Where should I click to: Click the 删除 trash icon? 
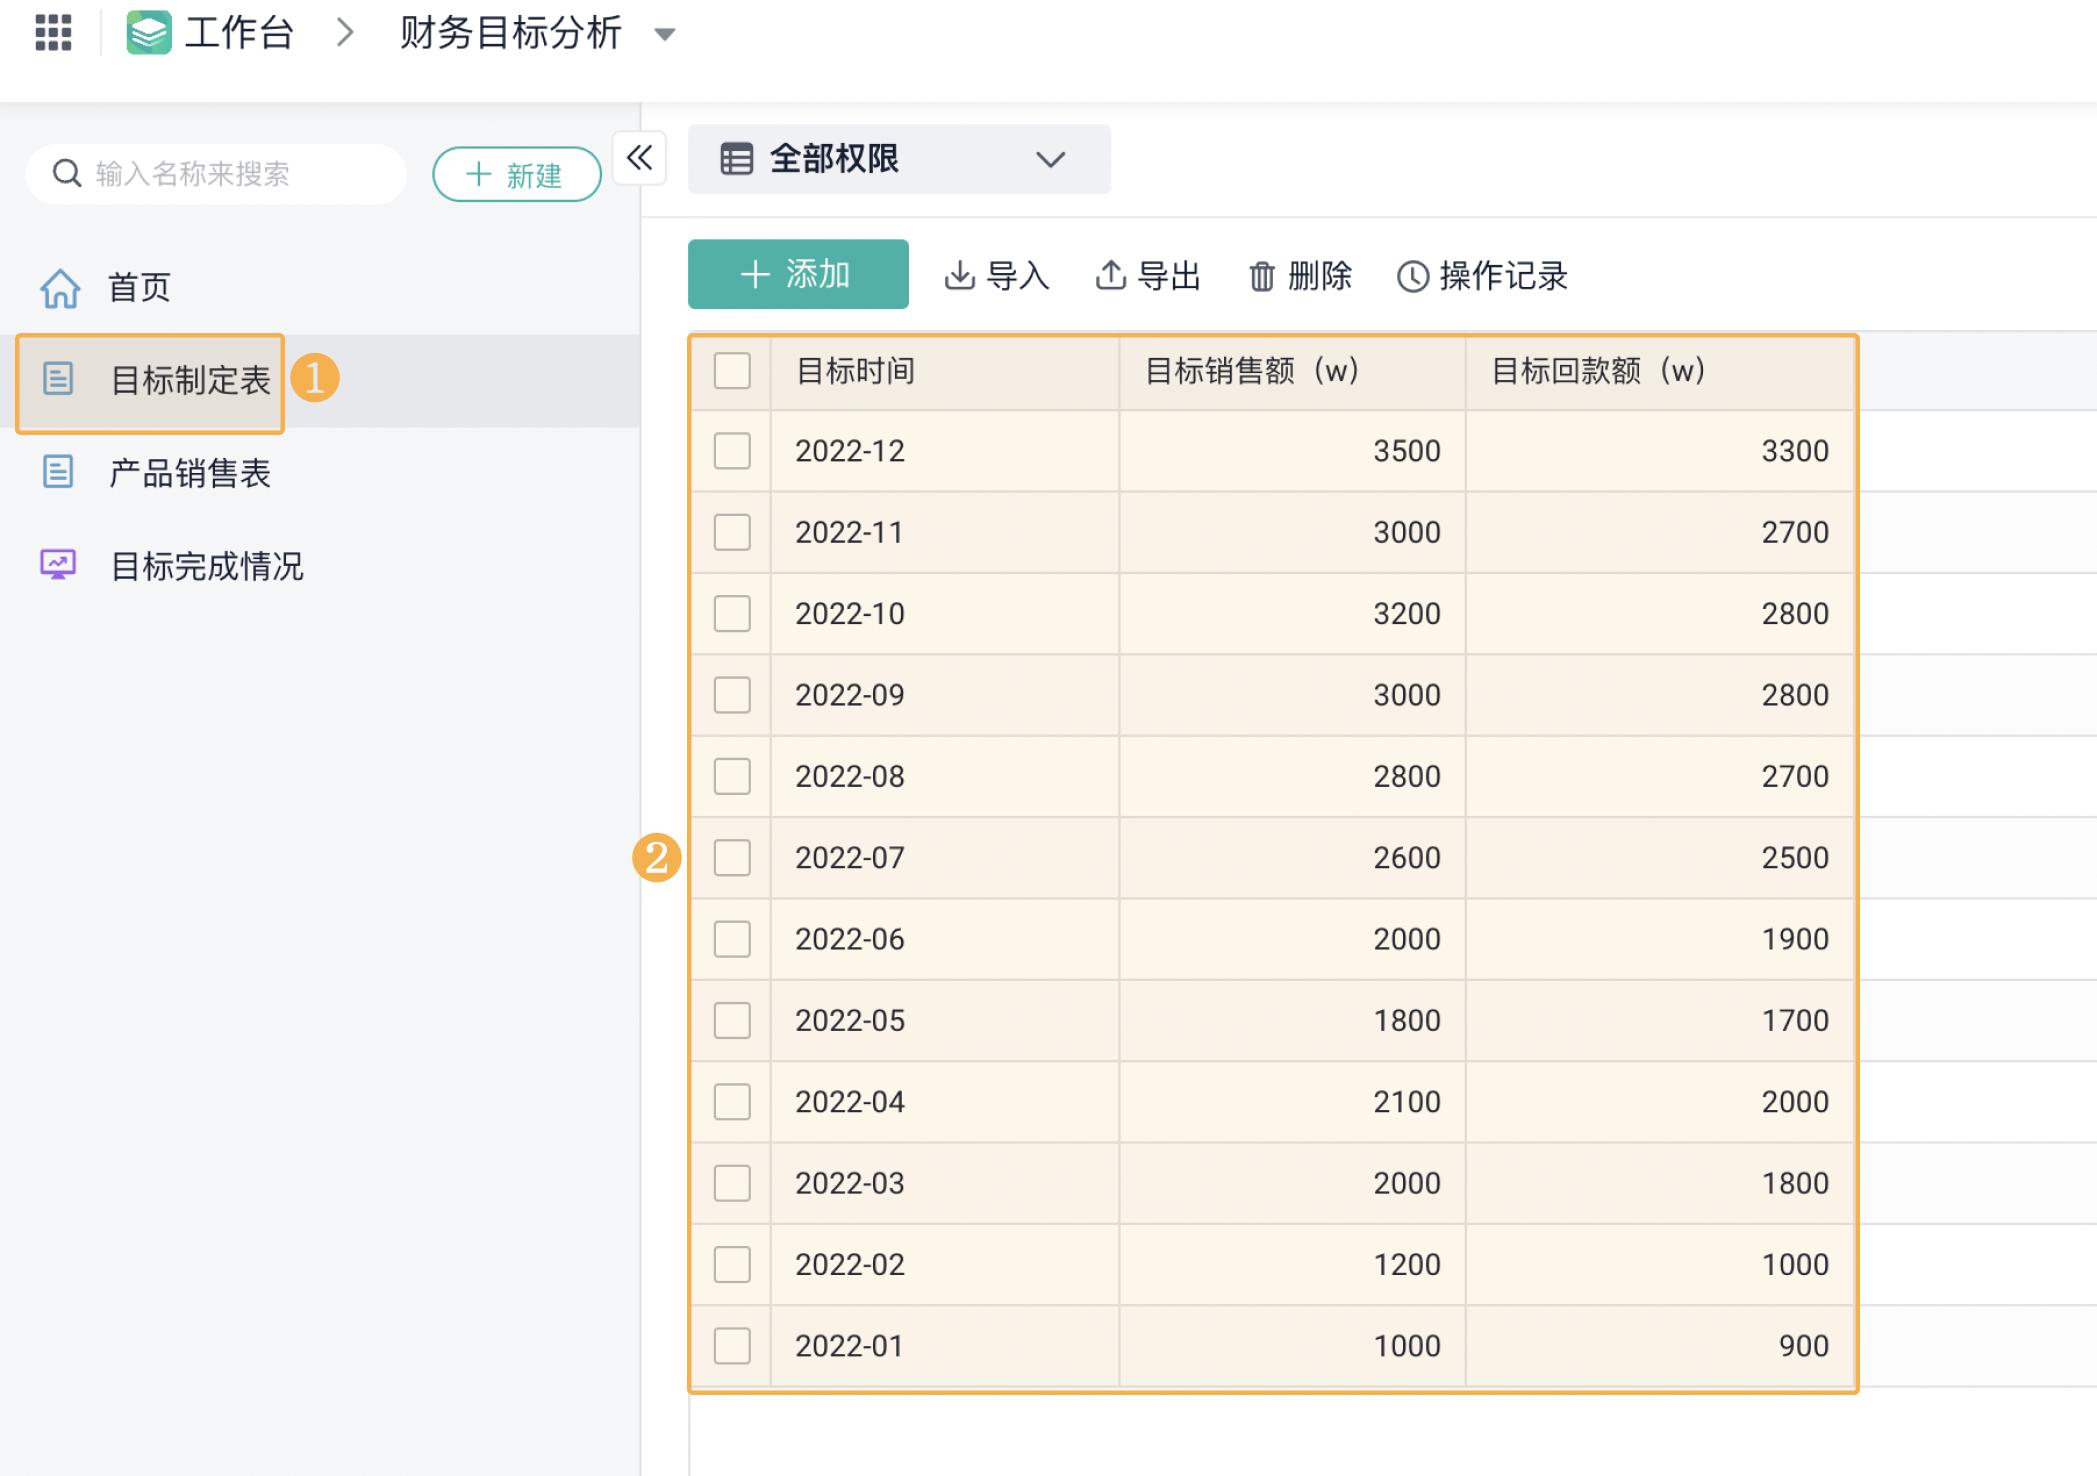pos(1262,276)
